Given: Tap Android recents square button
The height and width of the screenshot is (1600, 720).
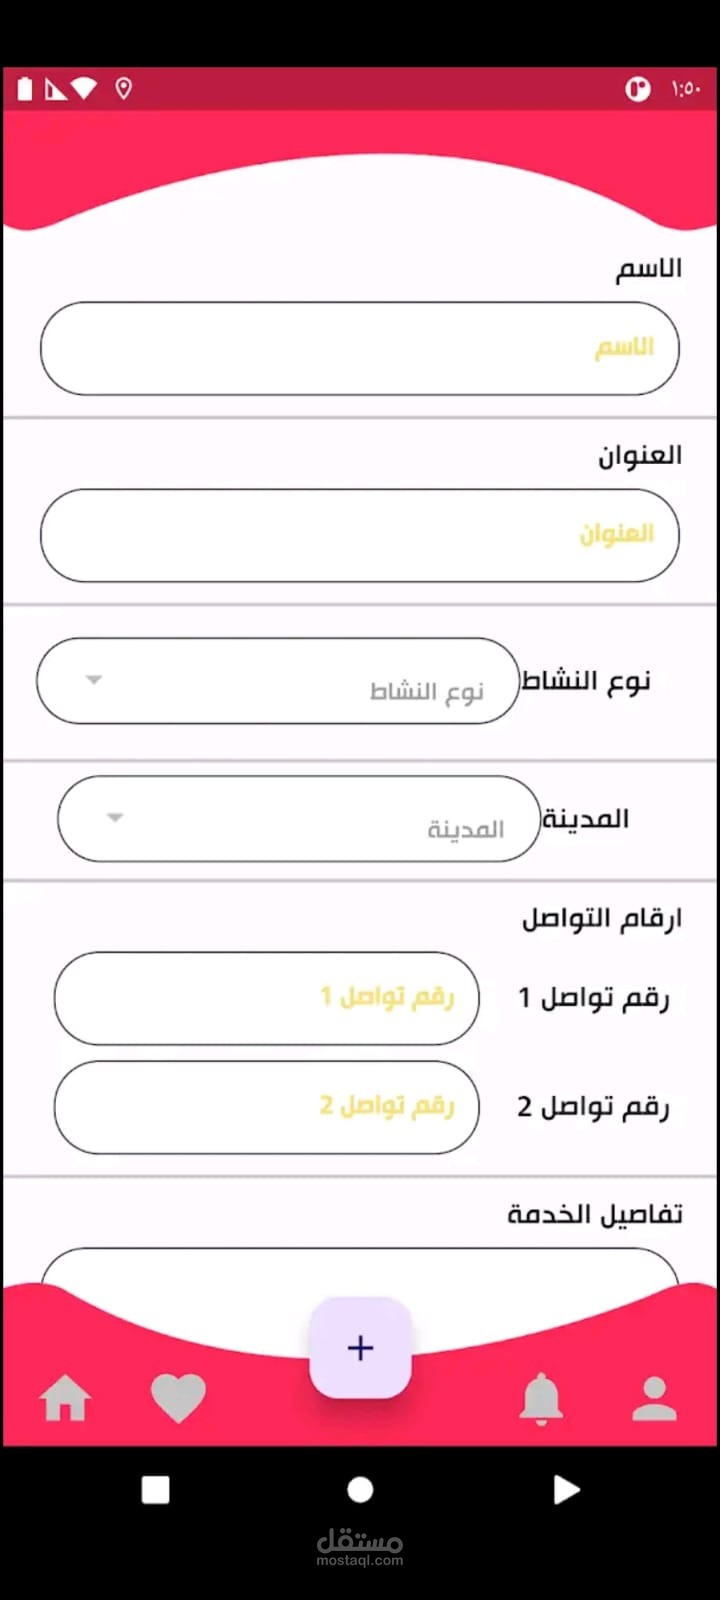Looking at the screenshot, I should click(156, 1490).
